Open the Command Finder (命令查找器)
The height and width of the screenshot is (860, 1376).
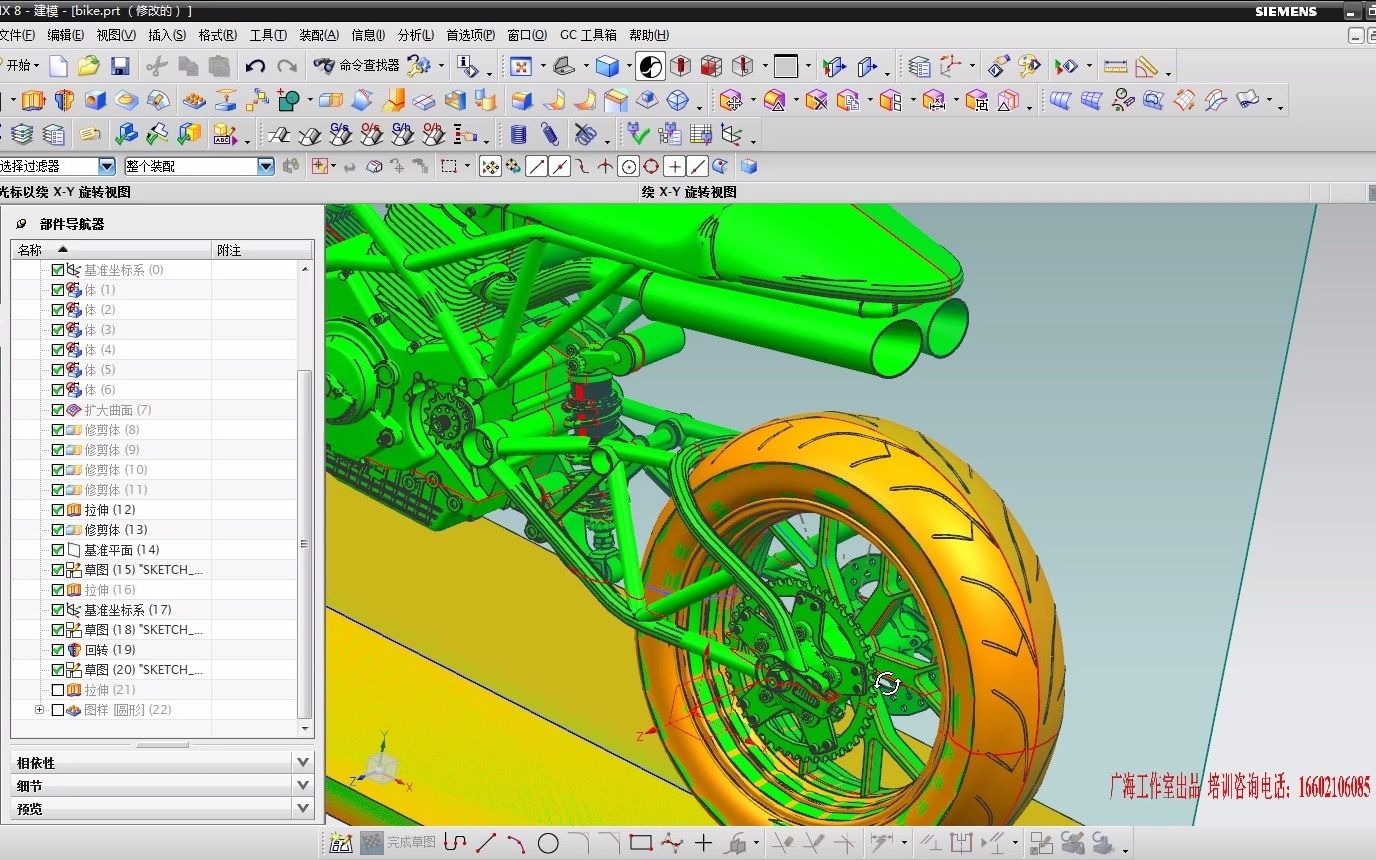coord(356,66)
